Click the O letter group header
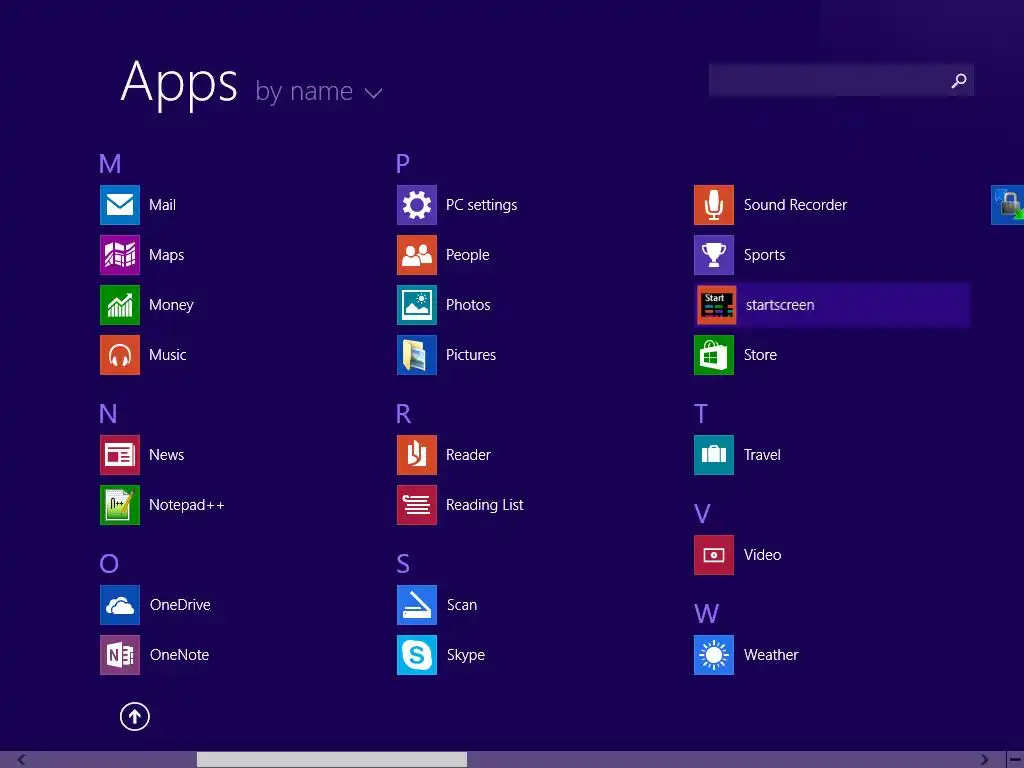This screenshot has width=1024, height=768. point(109,564)
